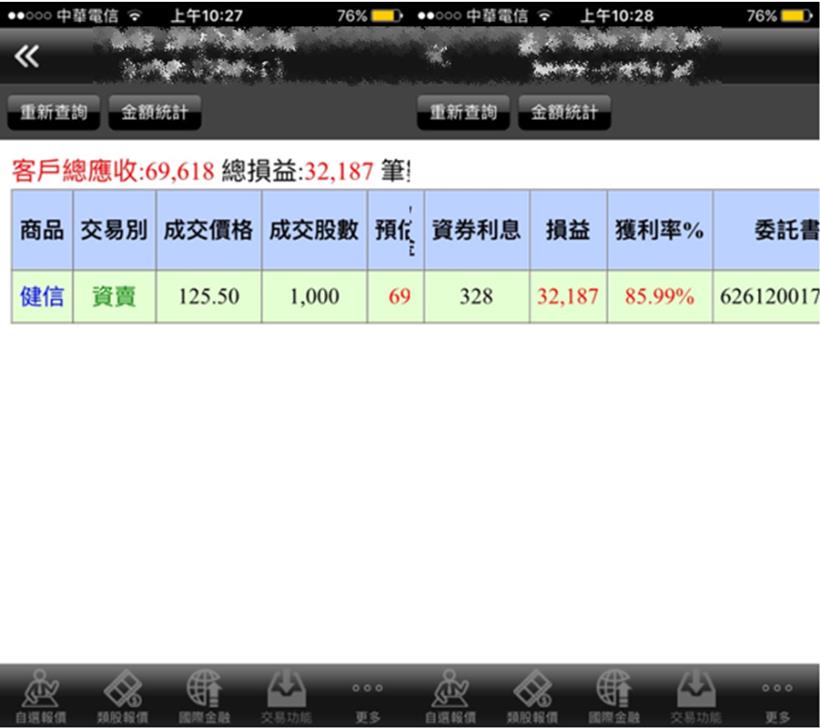Tap 中華電信 carrier label beside 10:27
The height and width of the screenshot is (728, 820).
[87, 16]
